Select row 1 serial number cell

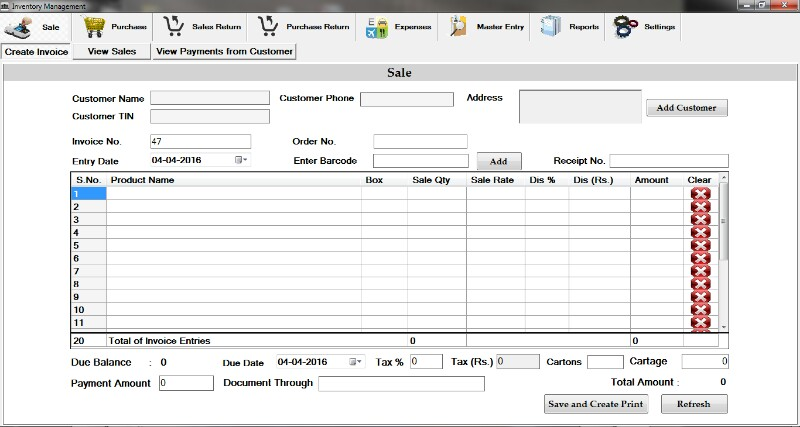click(x=88, y=194)
